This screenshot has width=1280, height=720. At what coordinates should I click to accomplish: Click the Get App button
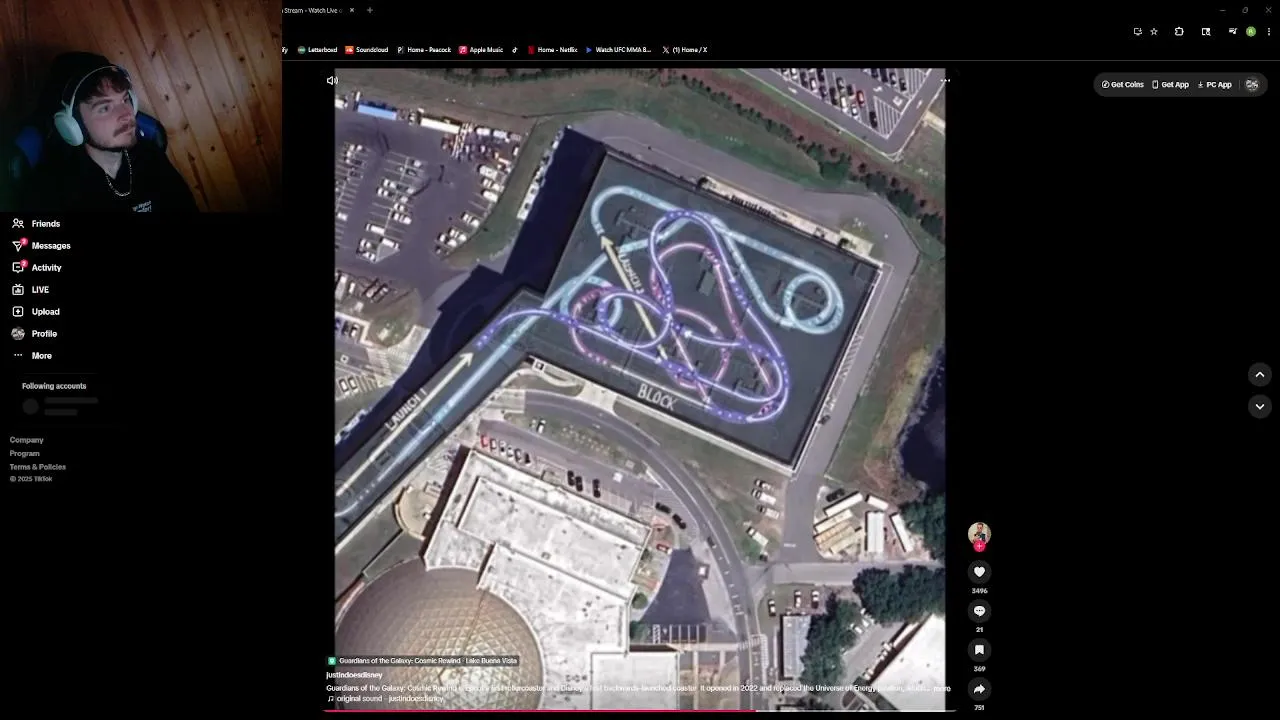coord(1170,85)
